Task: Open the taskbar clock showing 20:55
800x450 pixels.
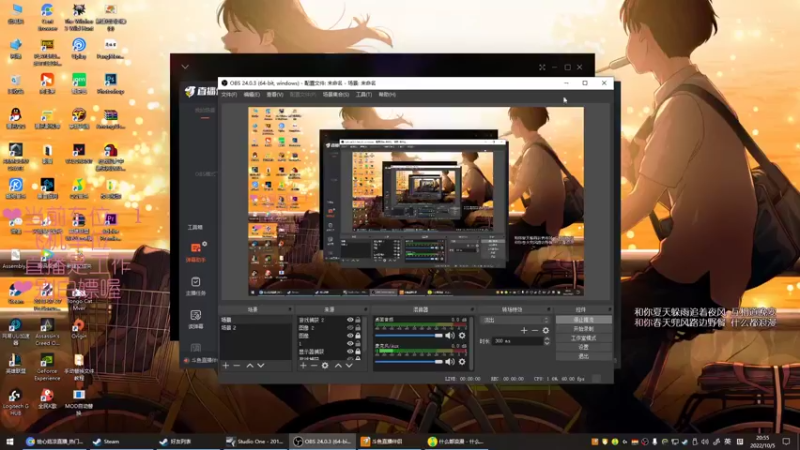Action: click(762, 441)
